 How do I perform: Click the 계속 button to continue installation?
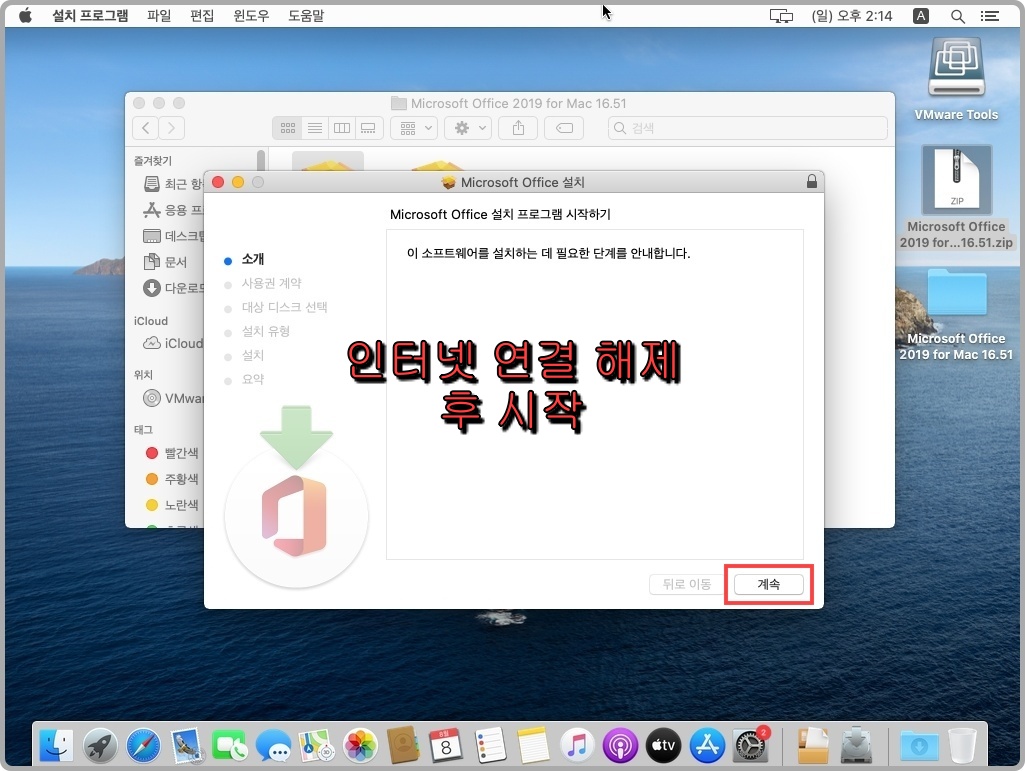(768, 584)
